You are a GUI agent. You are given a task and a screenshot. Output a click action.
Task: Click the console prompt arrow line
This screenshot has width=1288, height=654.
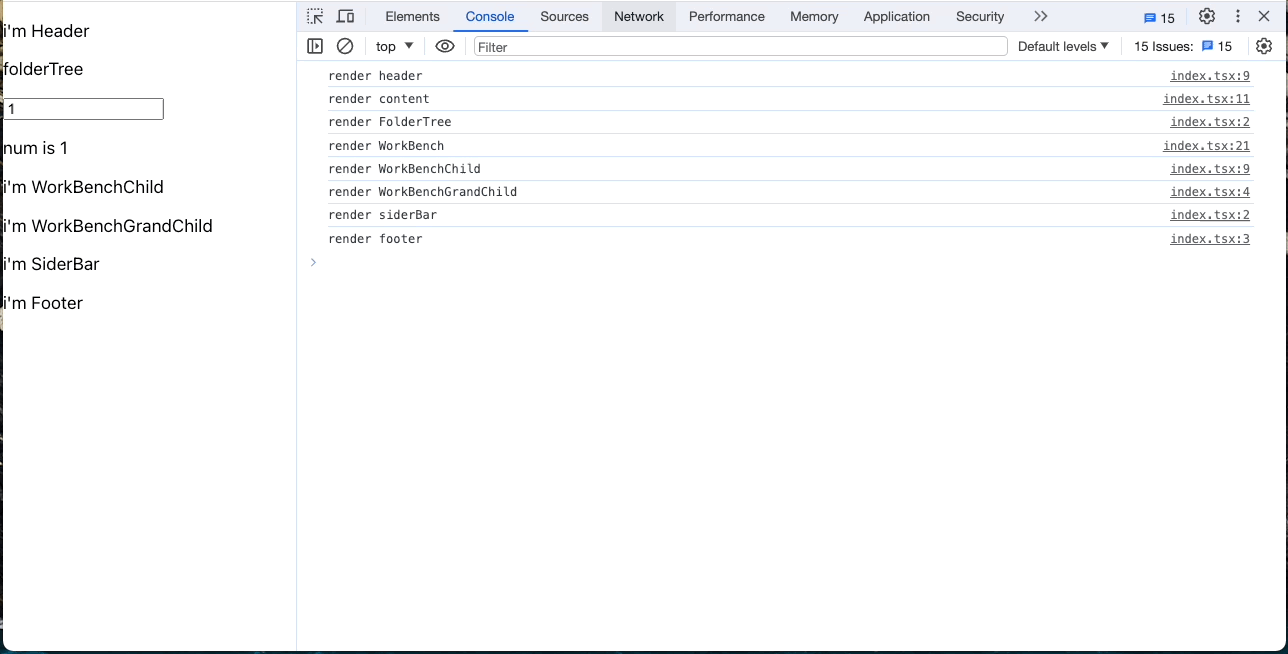coord(314,262)
